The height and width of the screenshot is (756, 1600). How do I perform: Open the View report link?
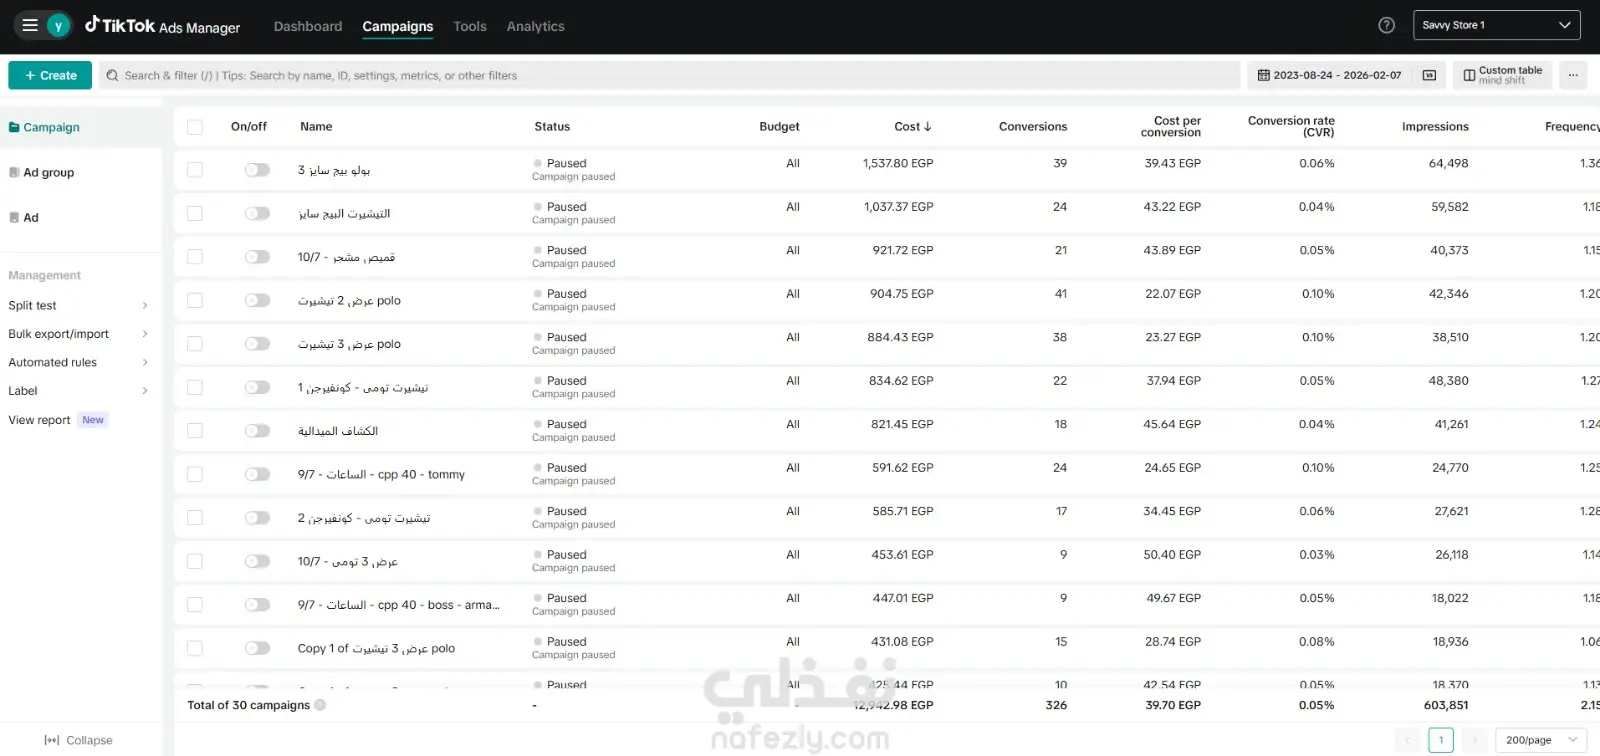(40, 420)
